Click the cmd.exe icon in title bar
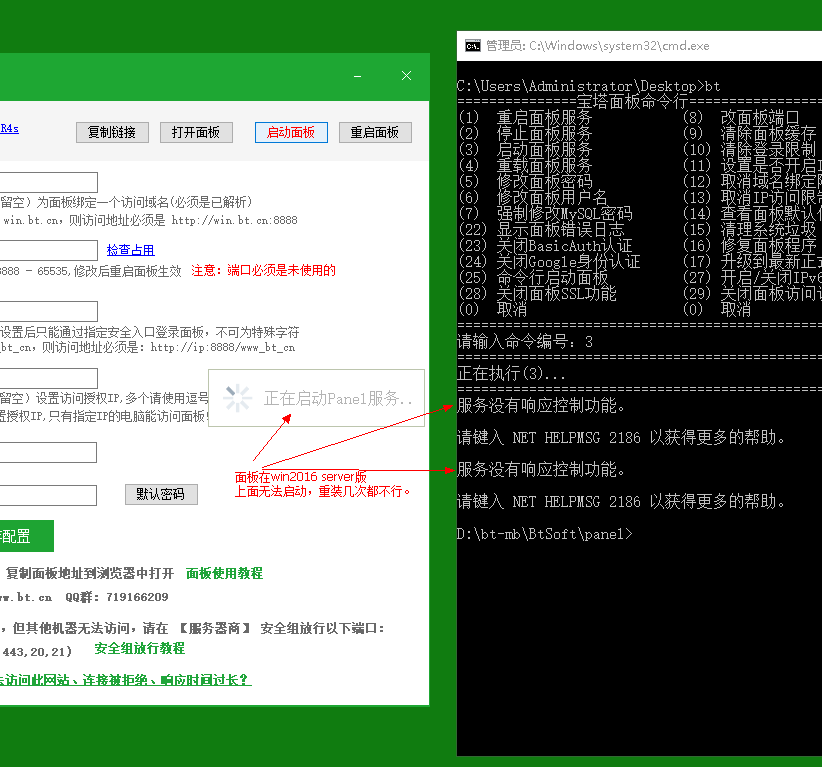 coord(472,46)
